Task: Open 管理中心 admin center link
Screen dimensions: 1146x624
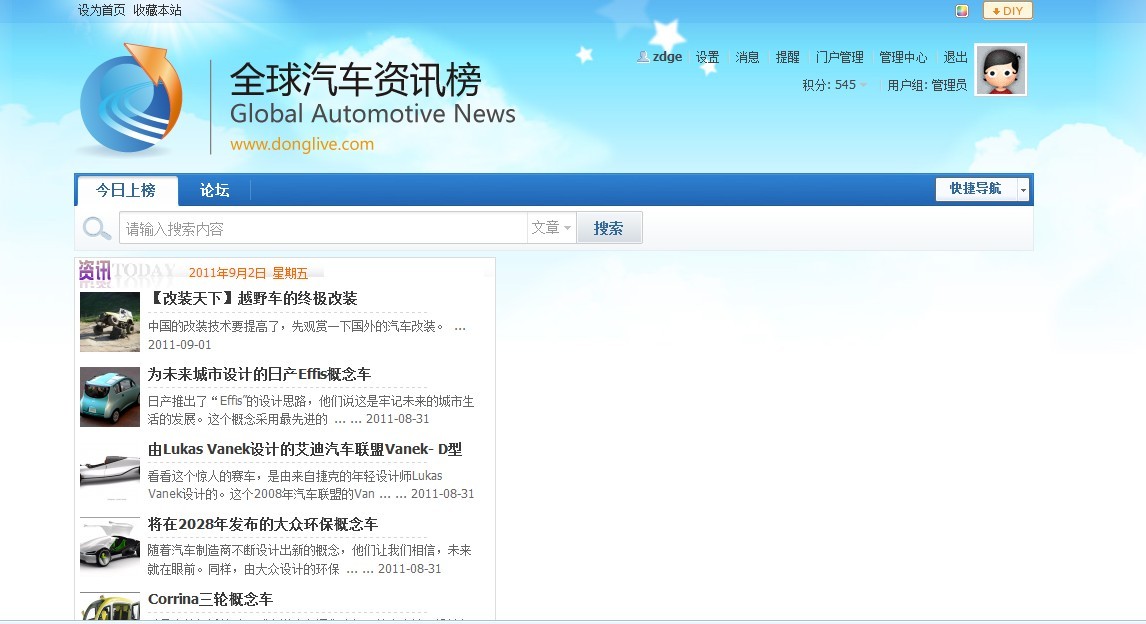Action: 903,57
